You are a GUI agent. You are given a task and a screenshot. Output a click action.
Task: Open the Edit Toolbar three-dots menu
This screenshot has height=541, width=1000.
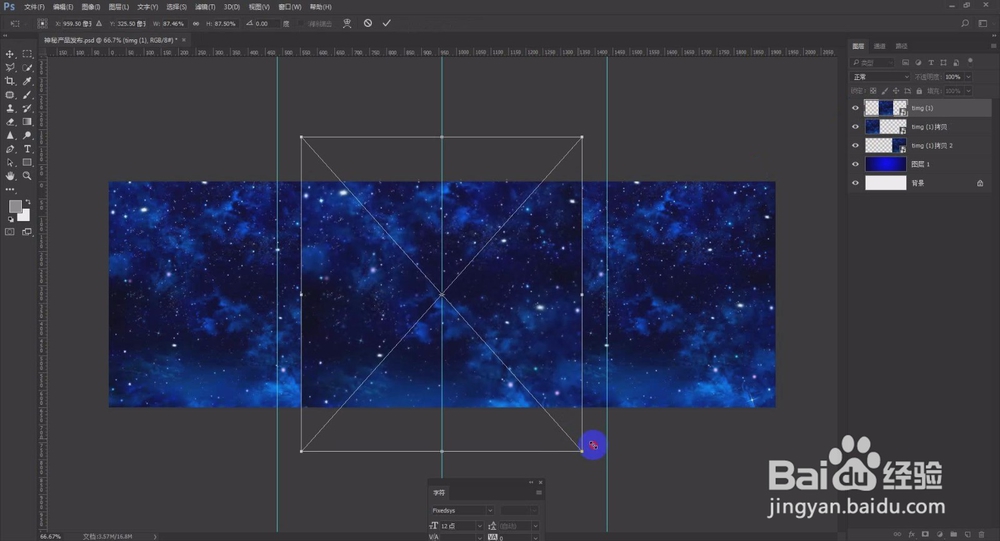(10, 189)
